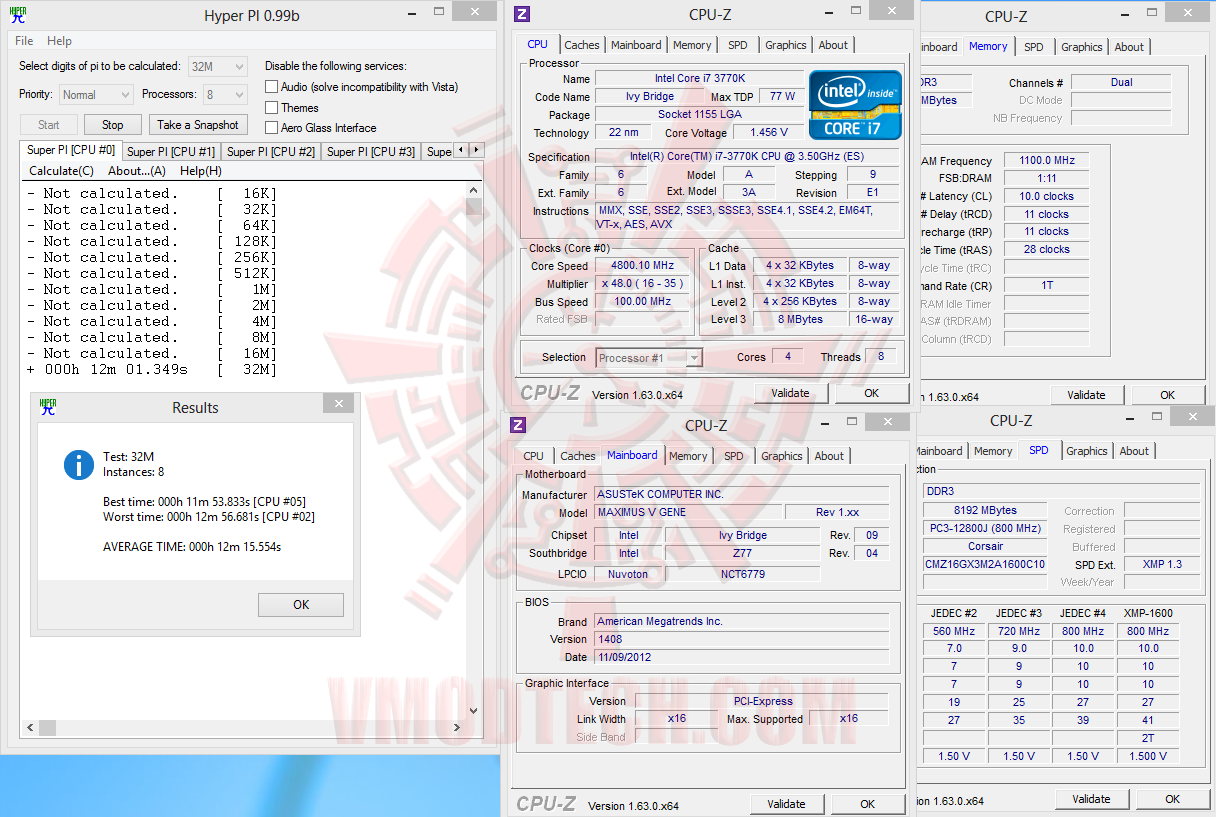Screen dimensions: 1216x817
Task: Select Super PI [CPU #0] tab
Action: pyautogui.click(x=71, y=150)
